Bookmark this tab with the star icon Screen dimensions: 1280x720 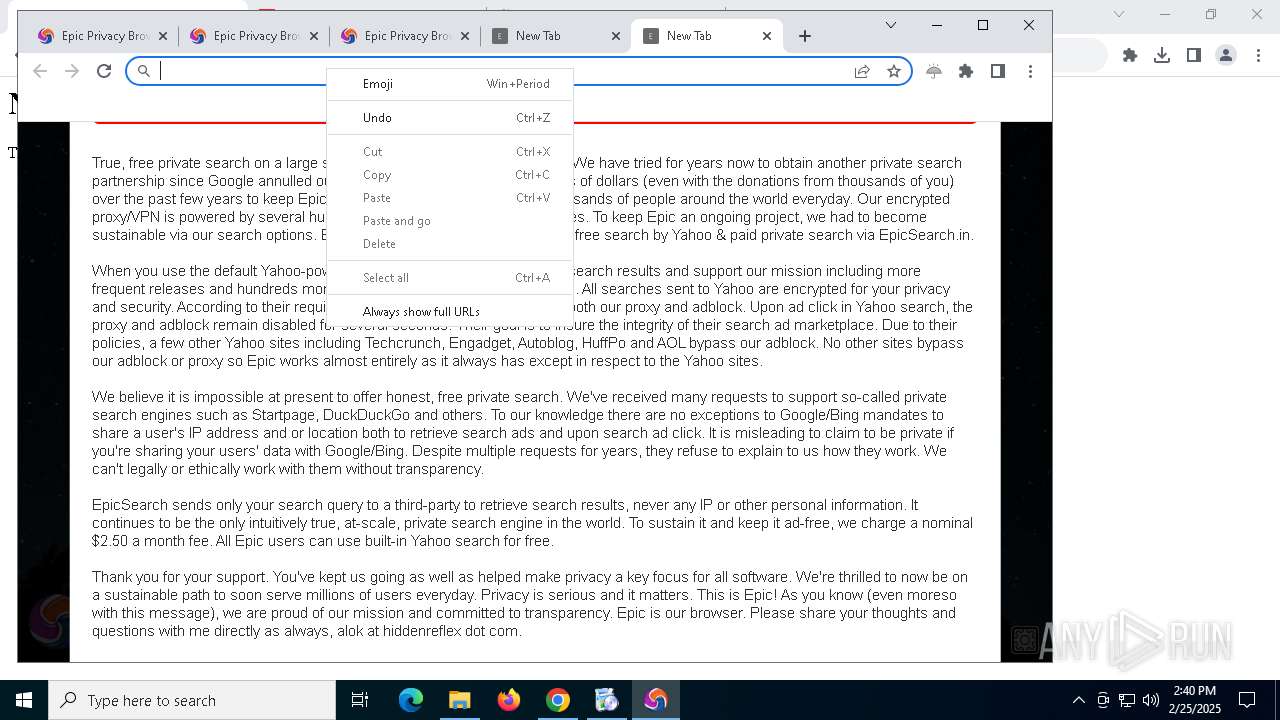tap(894, 71)
